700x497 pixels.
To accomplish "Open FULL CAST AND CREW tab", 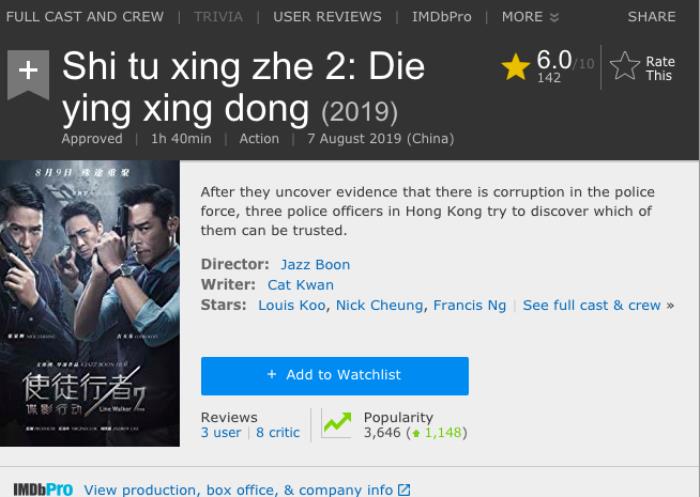I will click(x=84, y=16).
